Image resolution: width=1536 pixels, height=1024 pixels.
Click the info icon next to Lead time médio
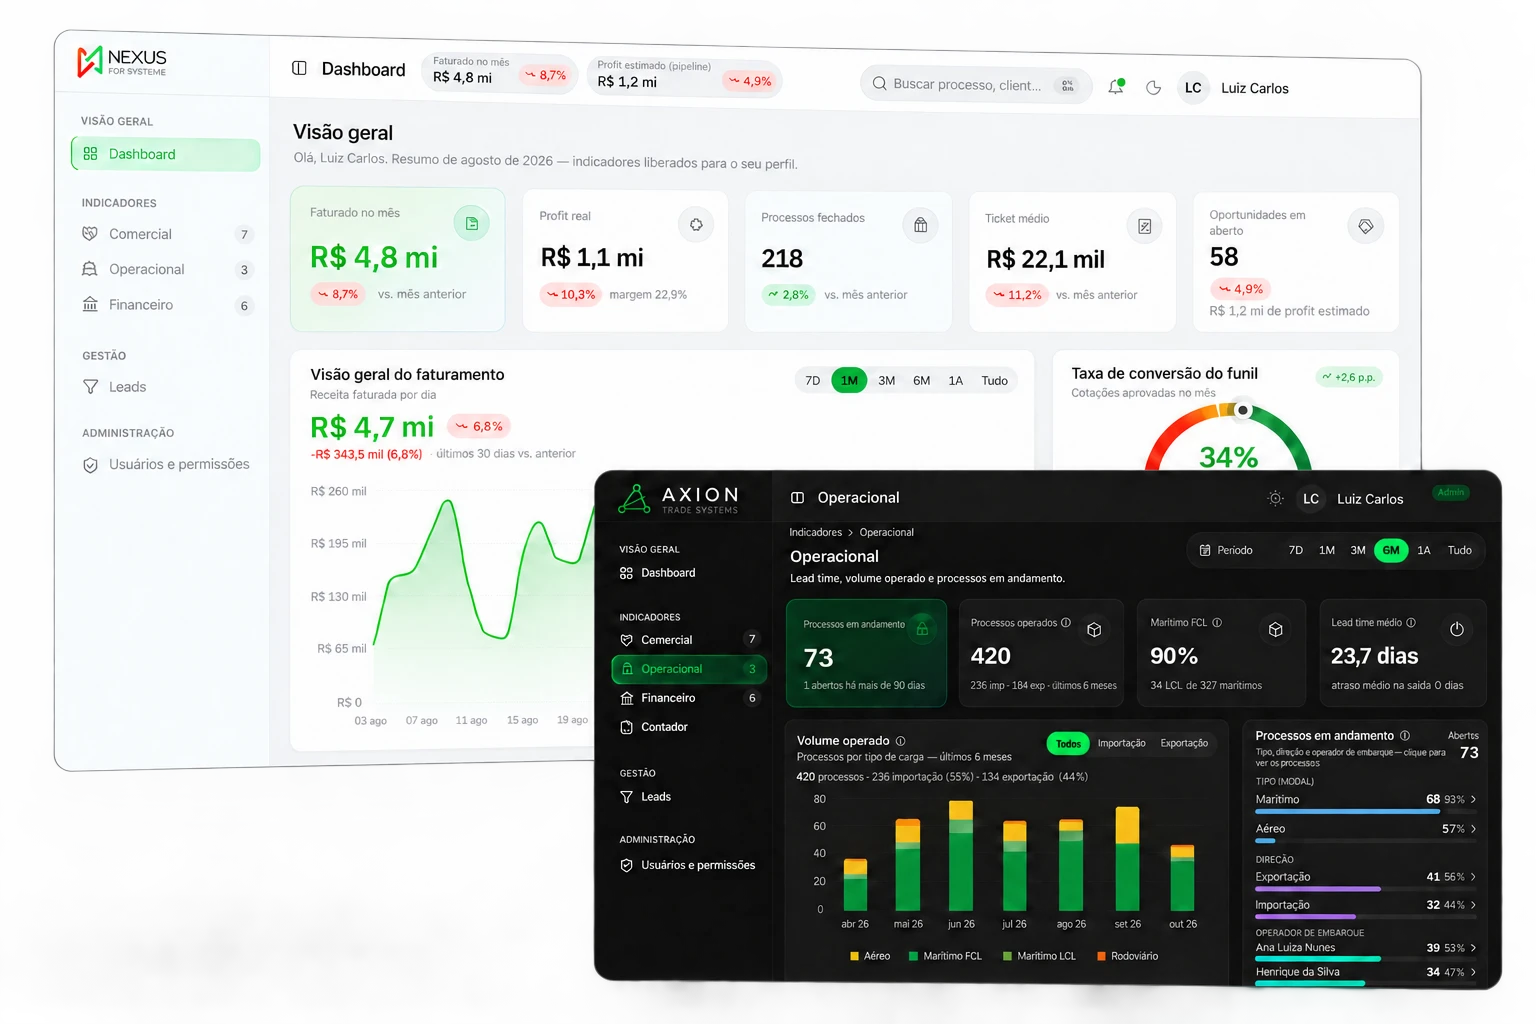click(x=1411, y=623)
